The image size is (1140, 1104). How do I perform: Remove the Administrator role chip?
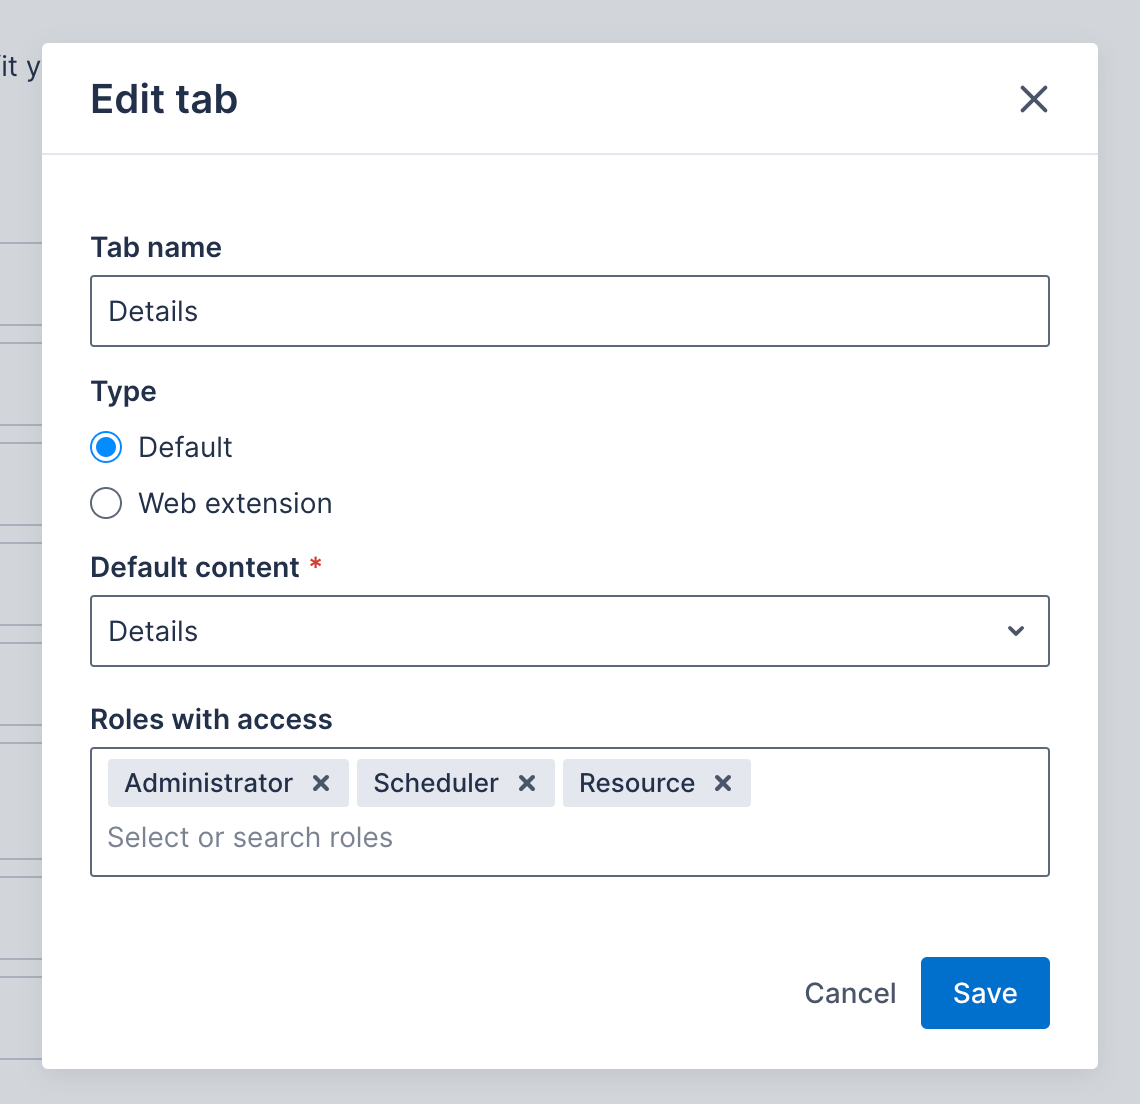point(320,783)
